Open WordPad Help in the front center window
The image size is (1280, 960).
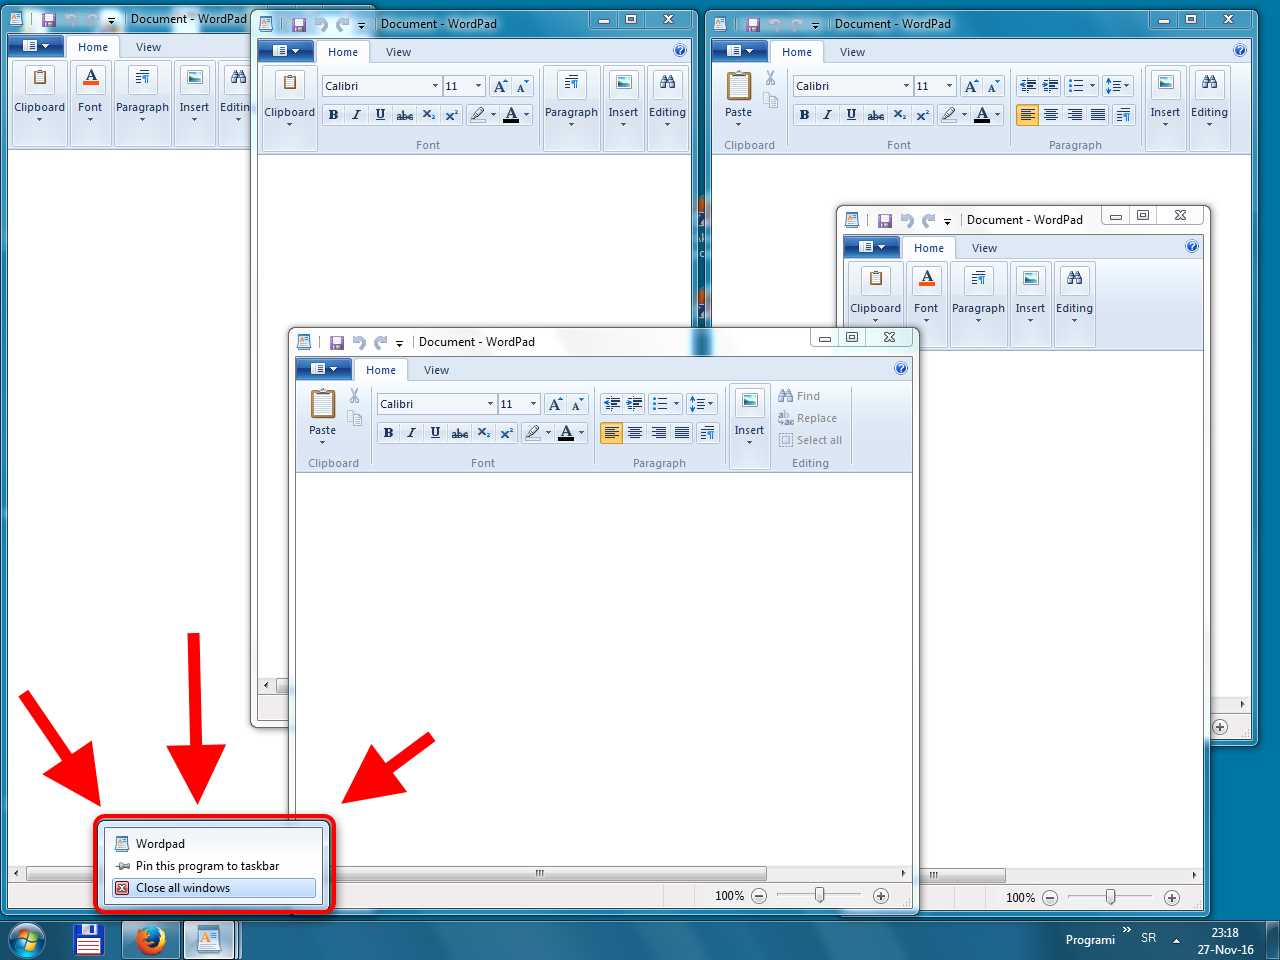pyautogui.click(x=901, y=368)
